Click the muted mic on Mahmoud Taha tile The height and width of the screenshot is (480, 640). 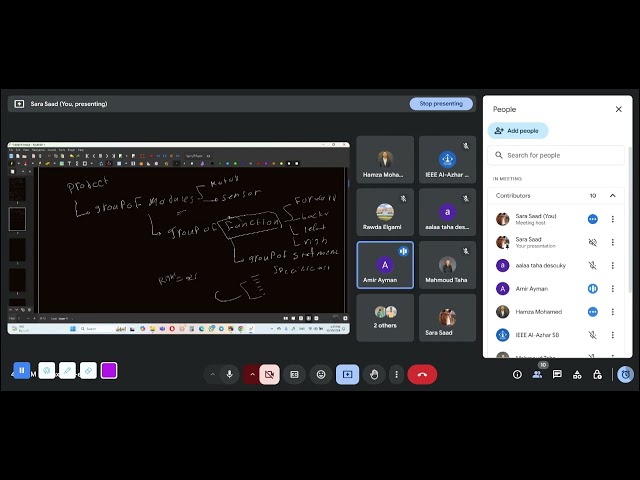pyautogui.click(x=466, y=251)
